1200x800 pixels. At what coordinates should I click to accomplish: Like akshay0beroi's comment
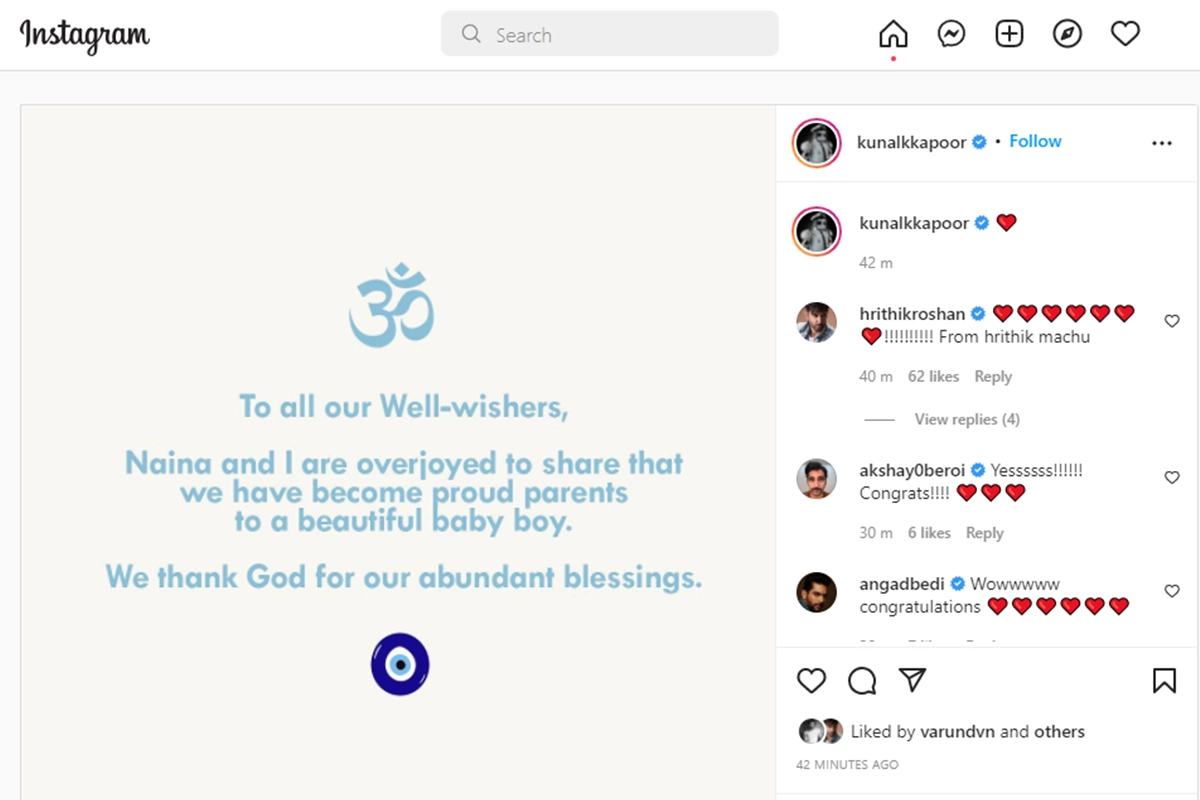coord(1172,478)
